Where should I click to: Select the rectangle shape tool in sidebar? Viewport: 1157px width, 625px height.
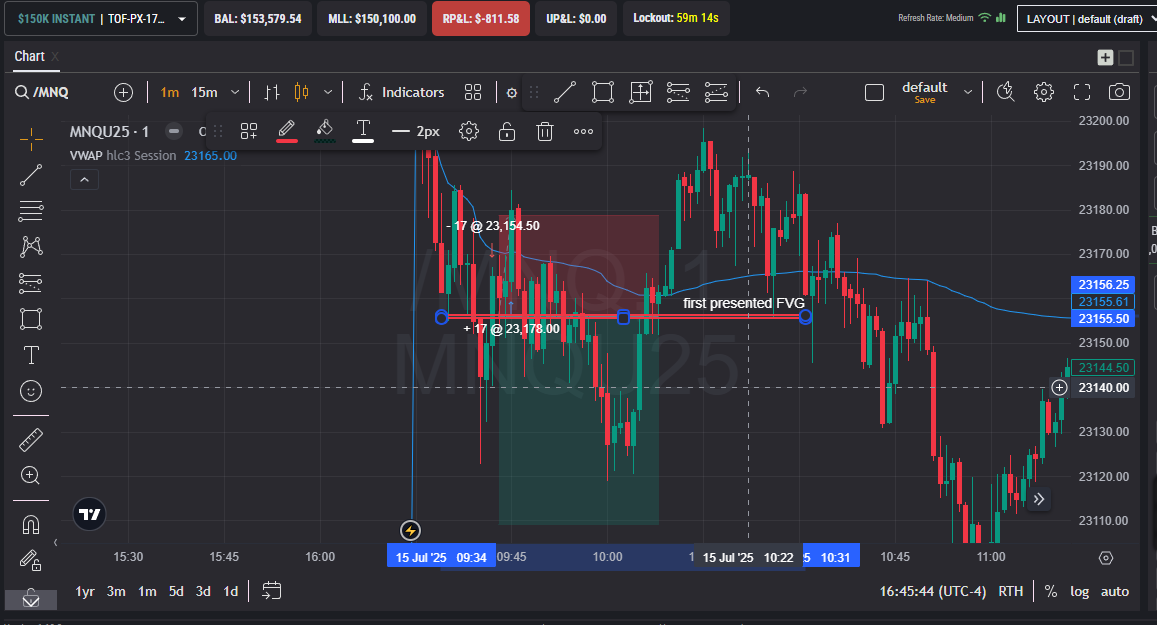tap(31, 319)
